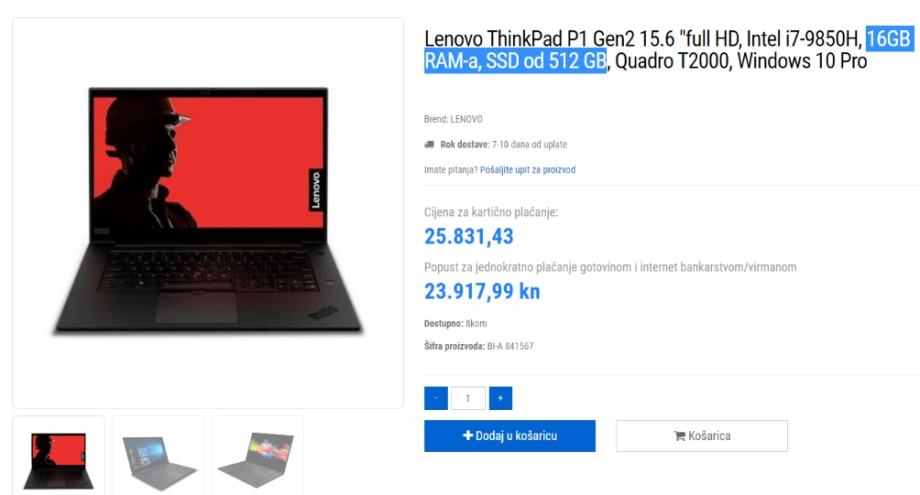The width and height of the screenshot is (920, 495).
Task: Click the minus quantity button
Action: pos(436,398)
